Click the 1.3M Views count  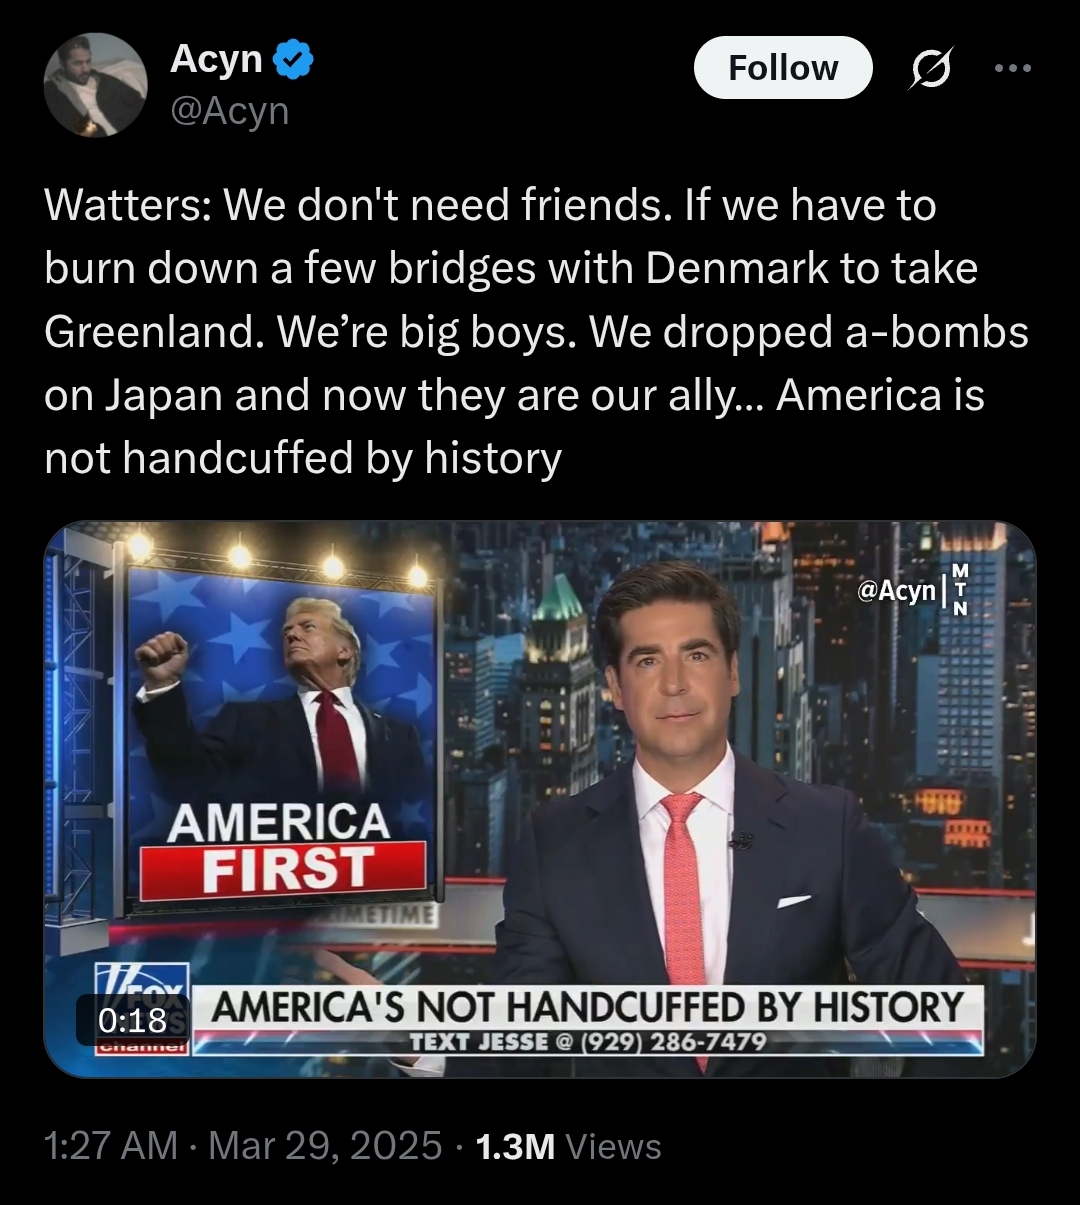pyautogui.click(x=568, y=1146)
